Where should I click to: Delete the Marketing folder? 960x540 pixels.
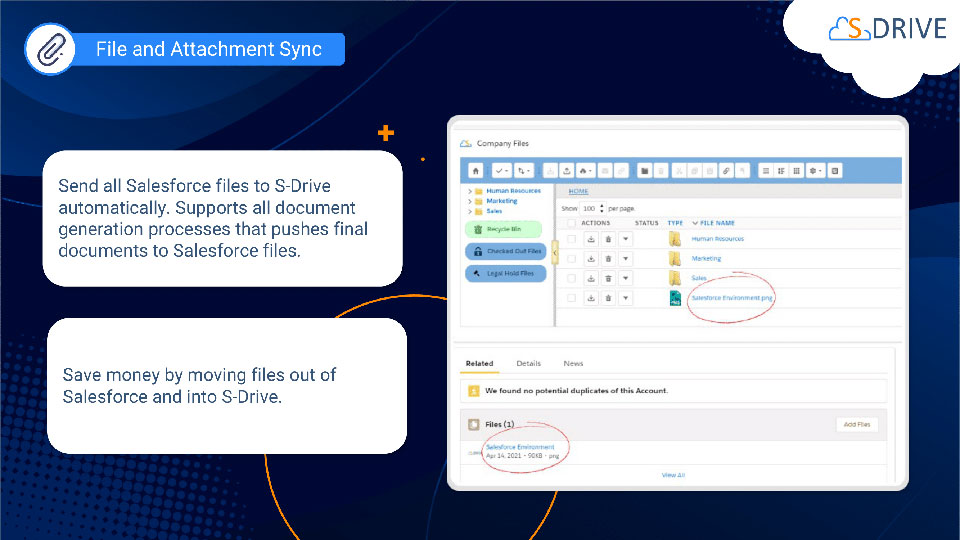coord(608,258)
